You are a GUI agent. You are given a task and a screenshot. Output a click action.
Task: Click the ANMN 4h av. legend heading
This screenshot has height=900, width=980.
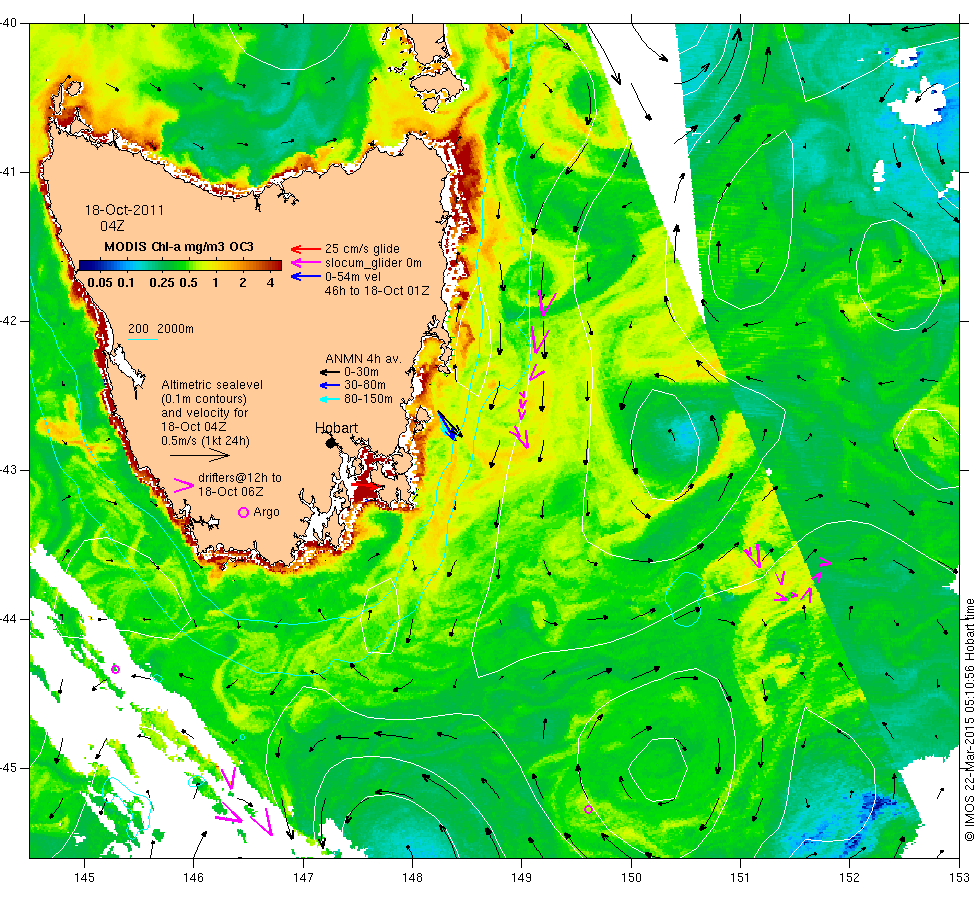coord(363,359)
